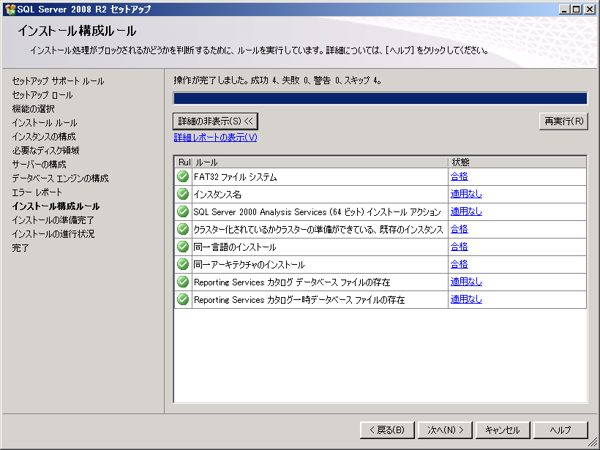Screen dimensions: 600x450
Task: Click rule name Reporting Services カタログ一時データベース ファイルの存在
Action: click(x=299, y=300)
